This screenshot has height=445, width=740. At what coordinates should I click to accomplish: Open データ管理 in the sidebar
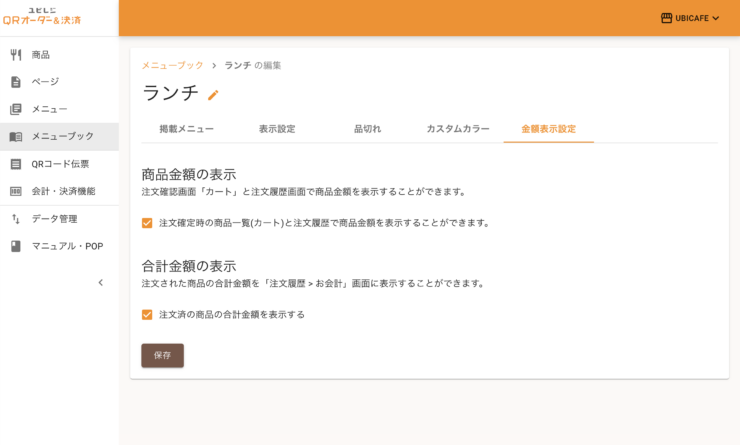[59, 219]
